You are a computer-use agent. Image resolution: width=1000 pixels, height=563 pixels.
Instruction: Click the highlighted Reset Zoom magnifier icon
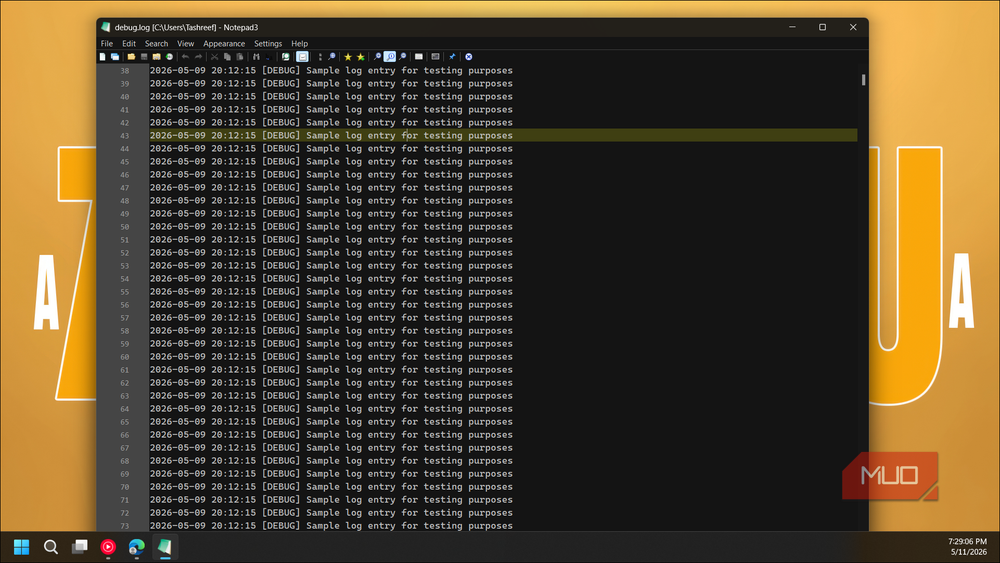pyautogui.click(x=390, y=57)
